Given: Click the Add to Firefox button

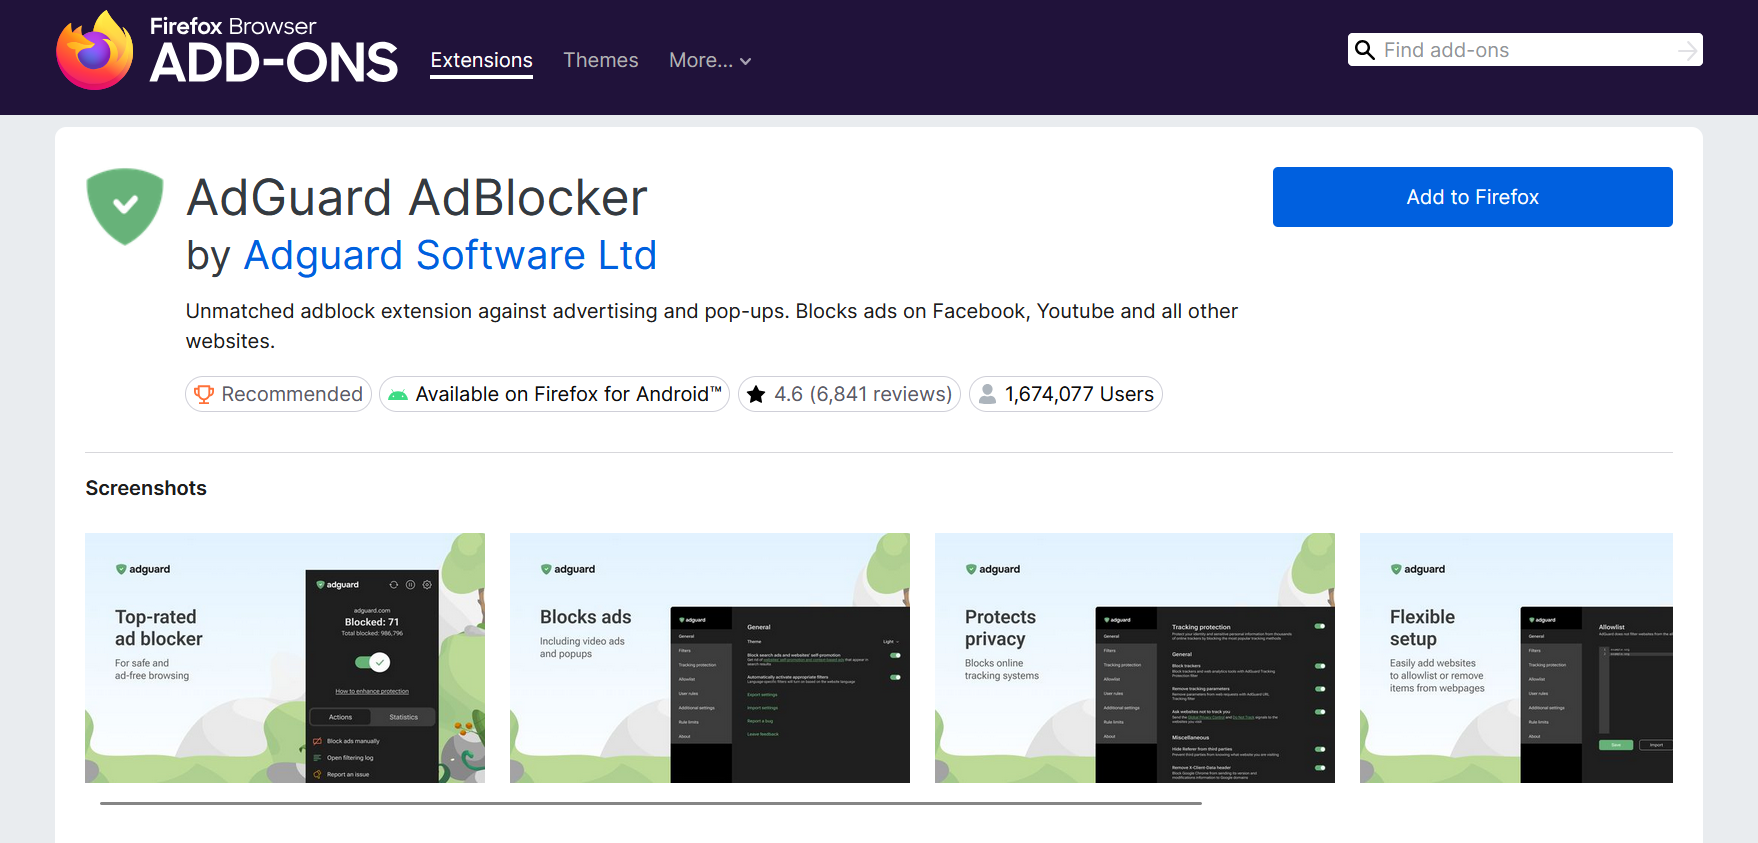Looking at the screenshot, I should [x=1472, y=197].
